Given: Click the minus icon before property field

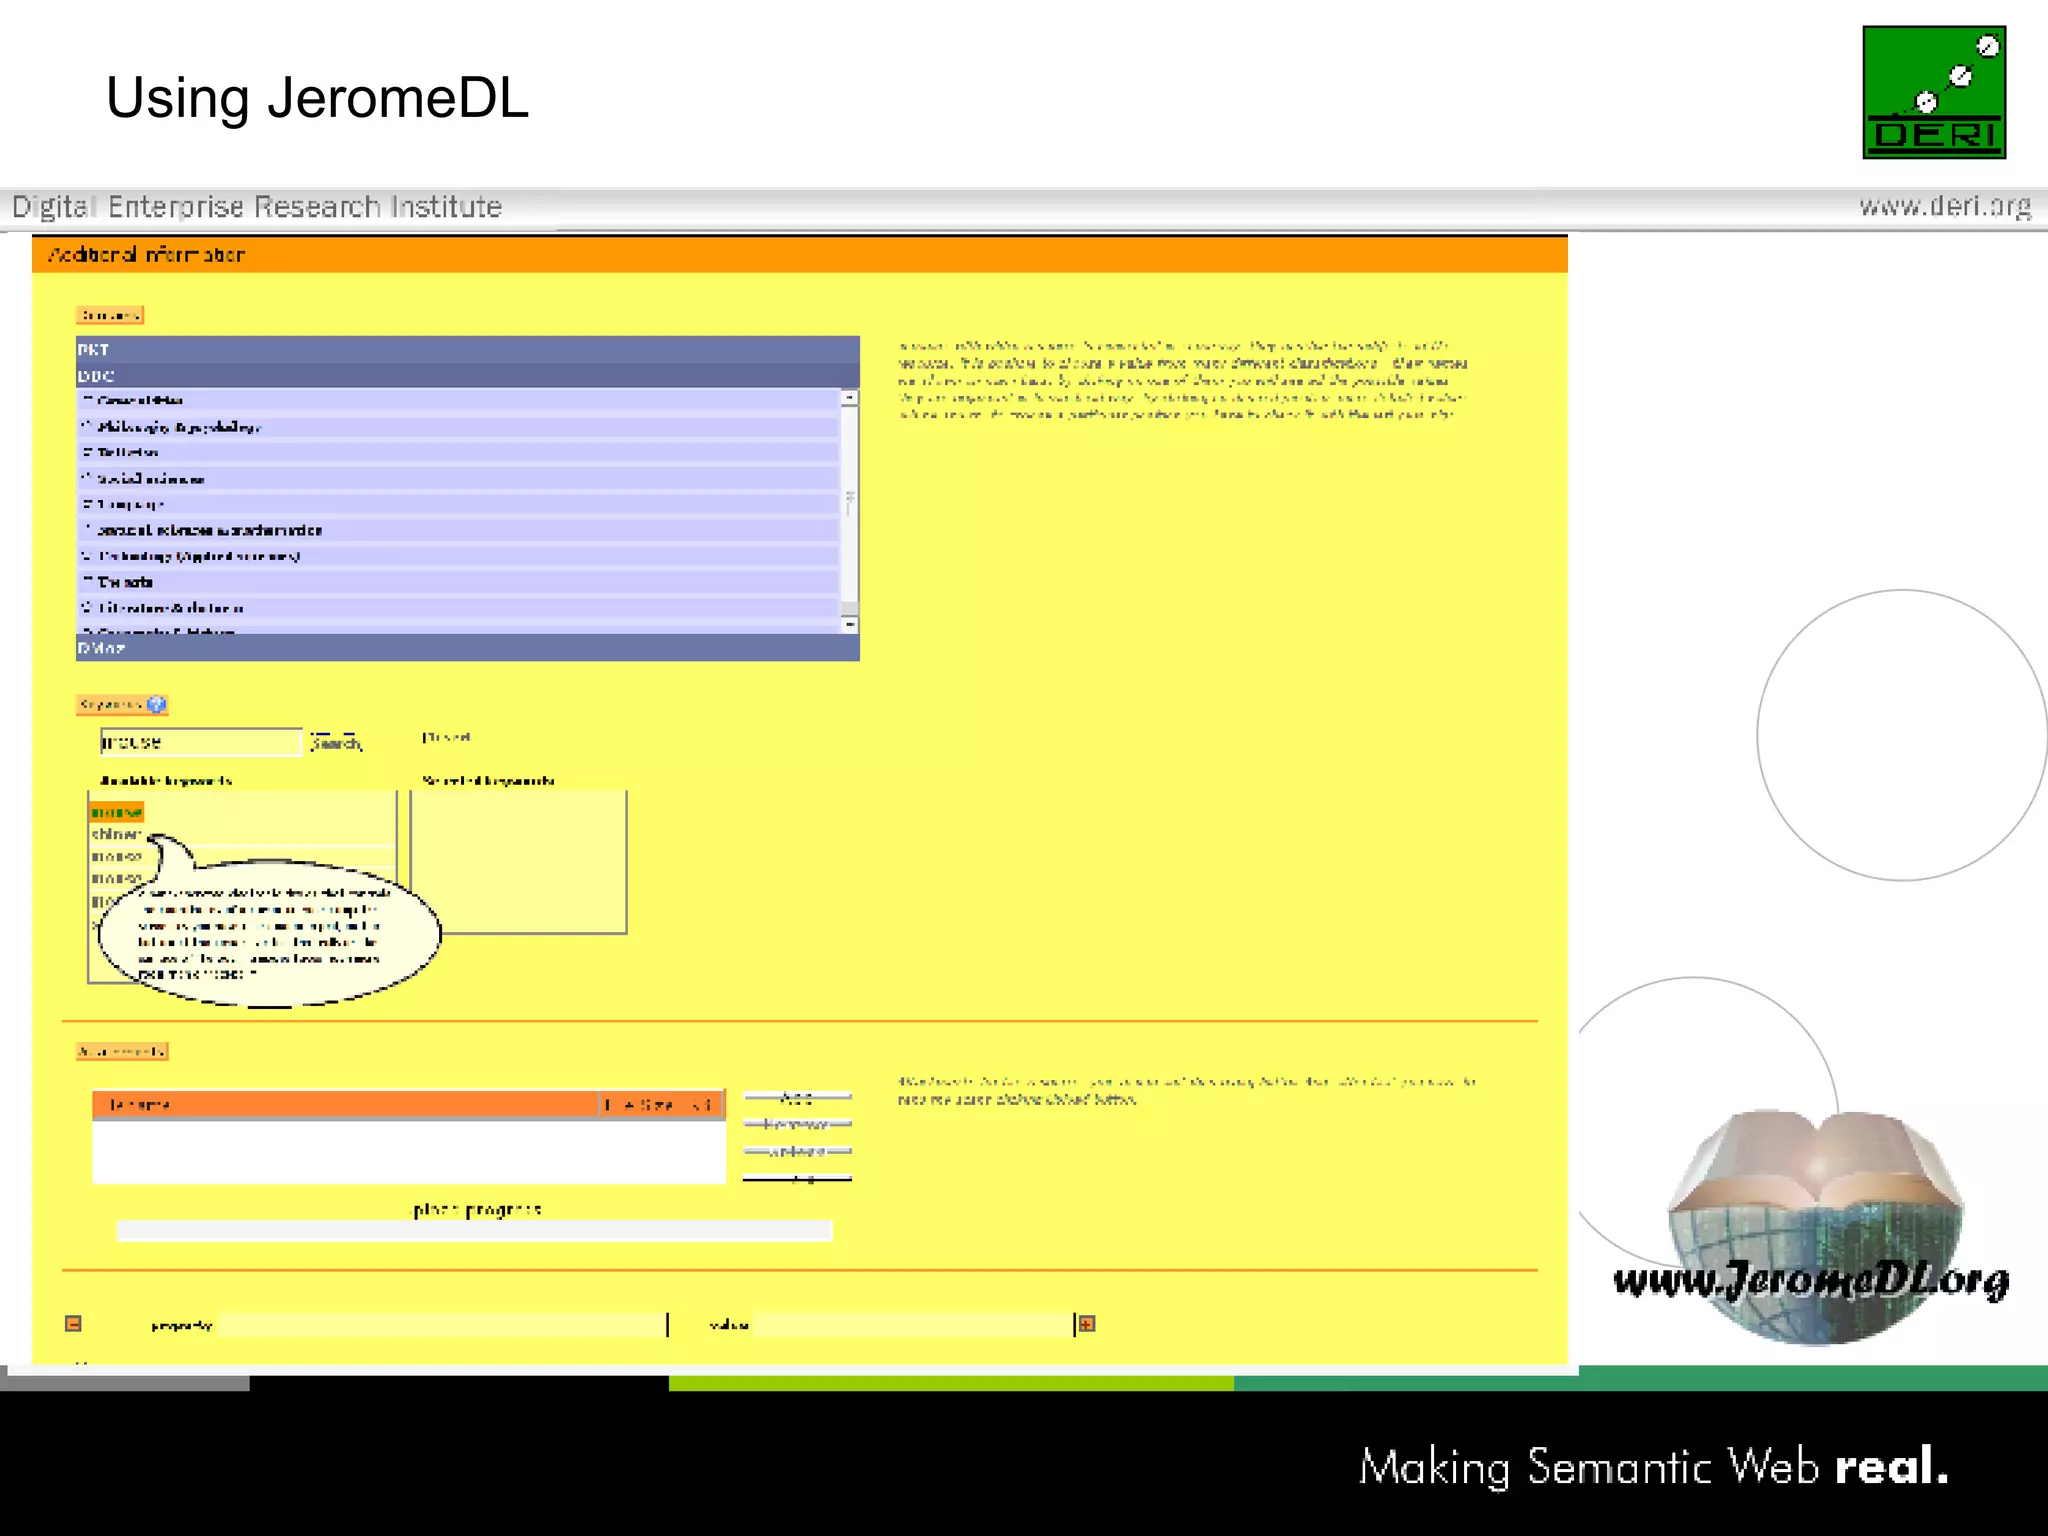Looking at the screenshot, I should tap(73, 1324).
